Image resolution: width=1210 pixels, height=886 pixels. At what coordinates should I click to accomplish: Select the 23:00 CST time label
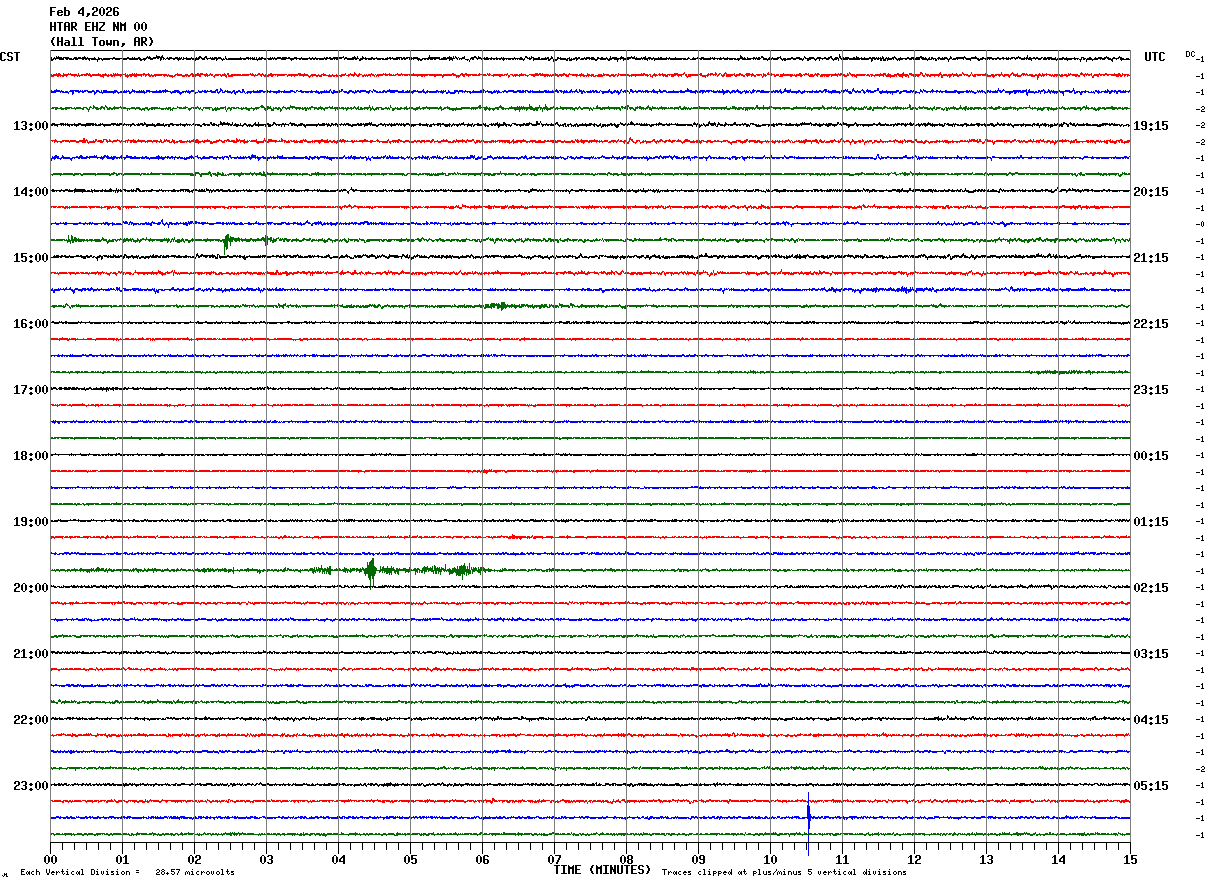point(30,786)
